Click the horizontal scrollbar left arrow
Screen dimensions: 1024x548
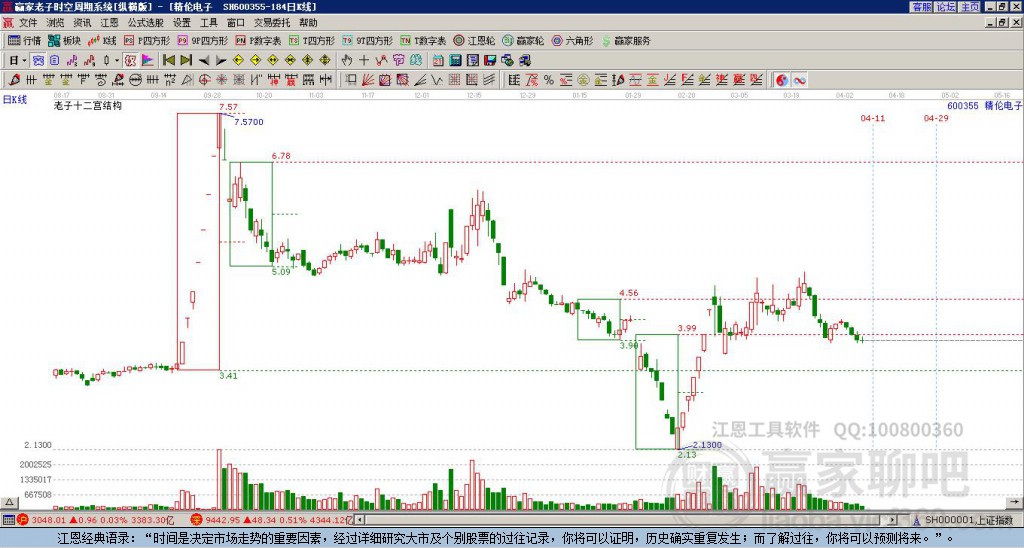(x=360, y=520)
